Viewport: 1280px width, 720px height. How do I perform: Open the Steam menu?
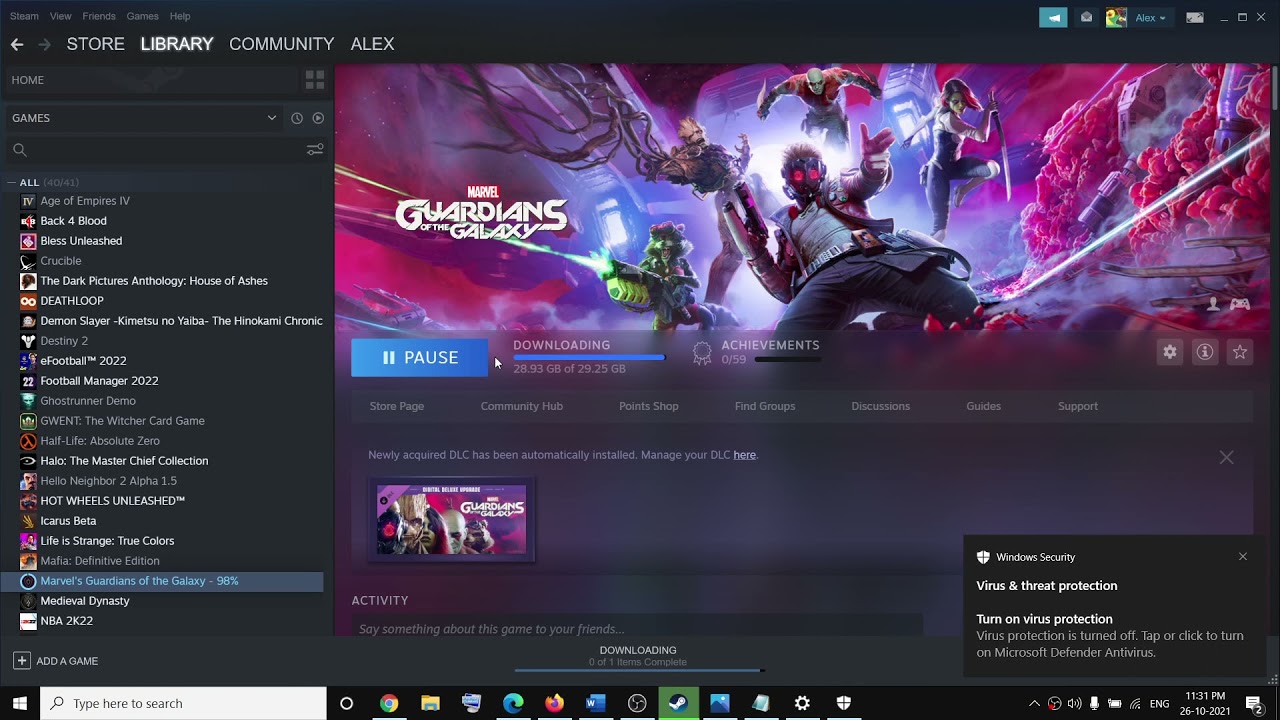point(24,16)
